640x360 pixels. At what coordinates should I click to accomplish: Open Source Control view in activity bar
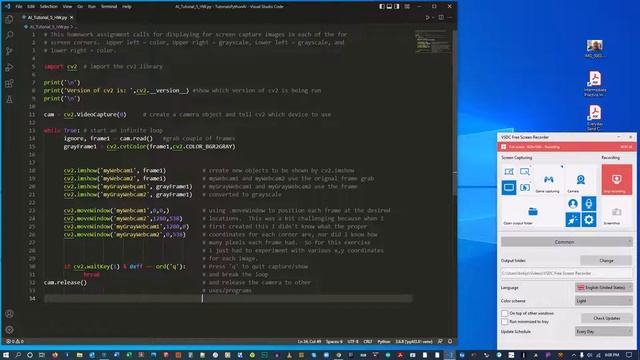(9, 51)
